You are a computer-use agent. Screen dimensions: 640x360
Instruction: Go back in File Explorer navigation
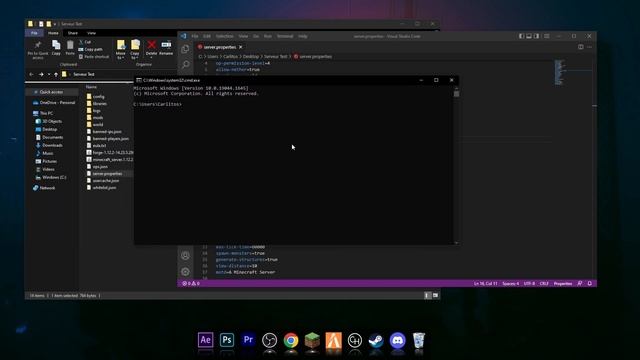(31, 74)
